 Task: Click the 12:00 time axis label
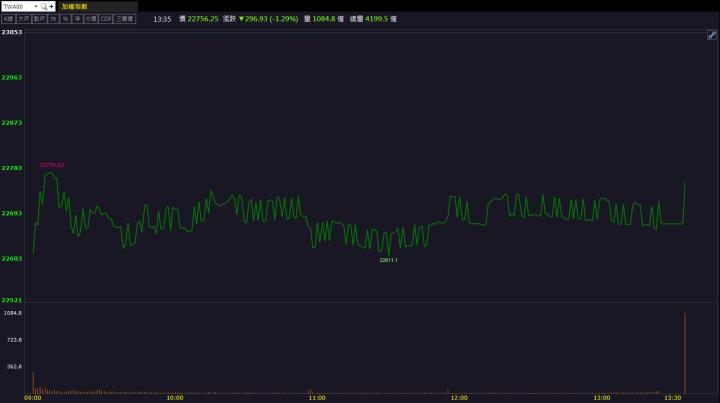click(460, 398)
